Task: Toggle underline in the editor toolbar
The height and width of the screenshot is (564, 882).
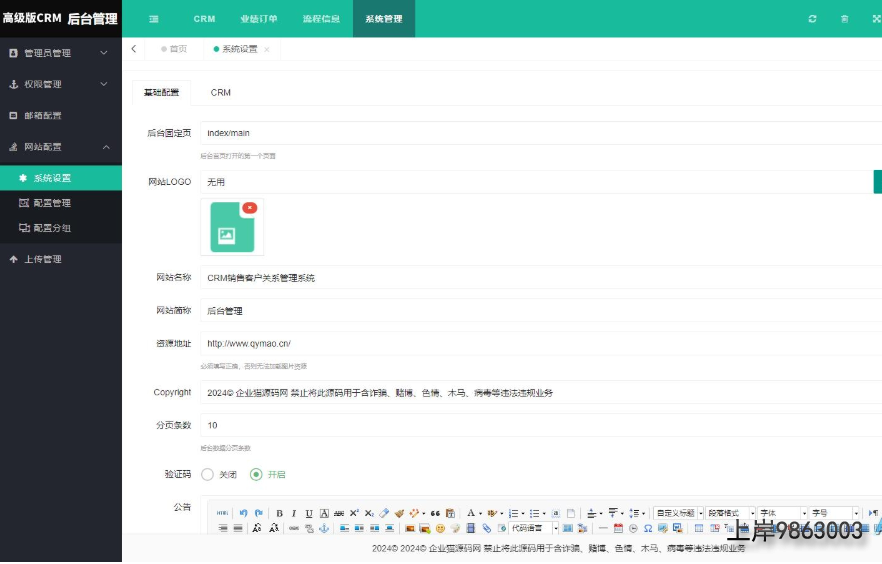Action: coord(309,513)
